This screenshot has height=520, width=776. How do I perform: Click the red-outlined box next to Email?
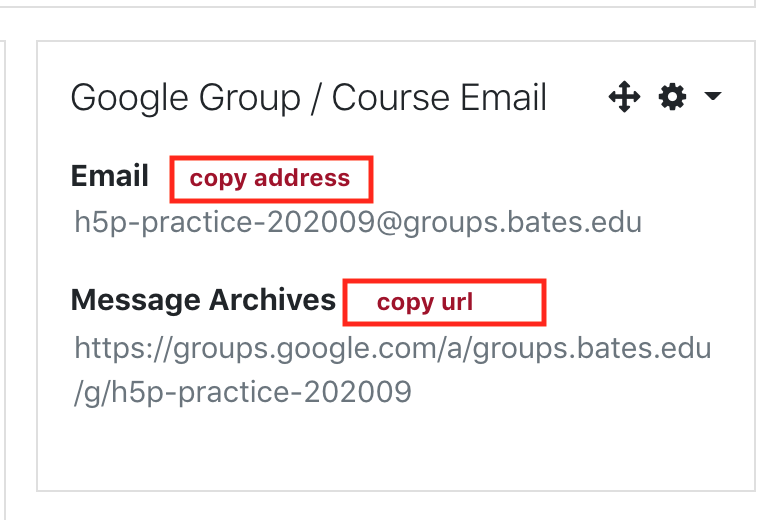(271, 179)
